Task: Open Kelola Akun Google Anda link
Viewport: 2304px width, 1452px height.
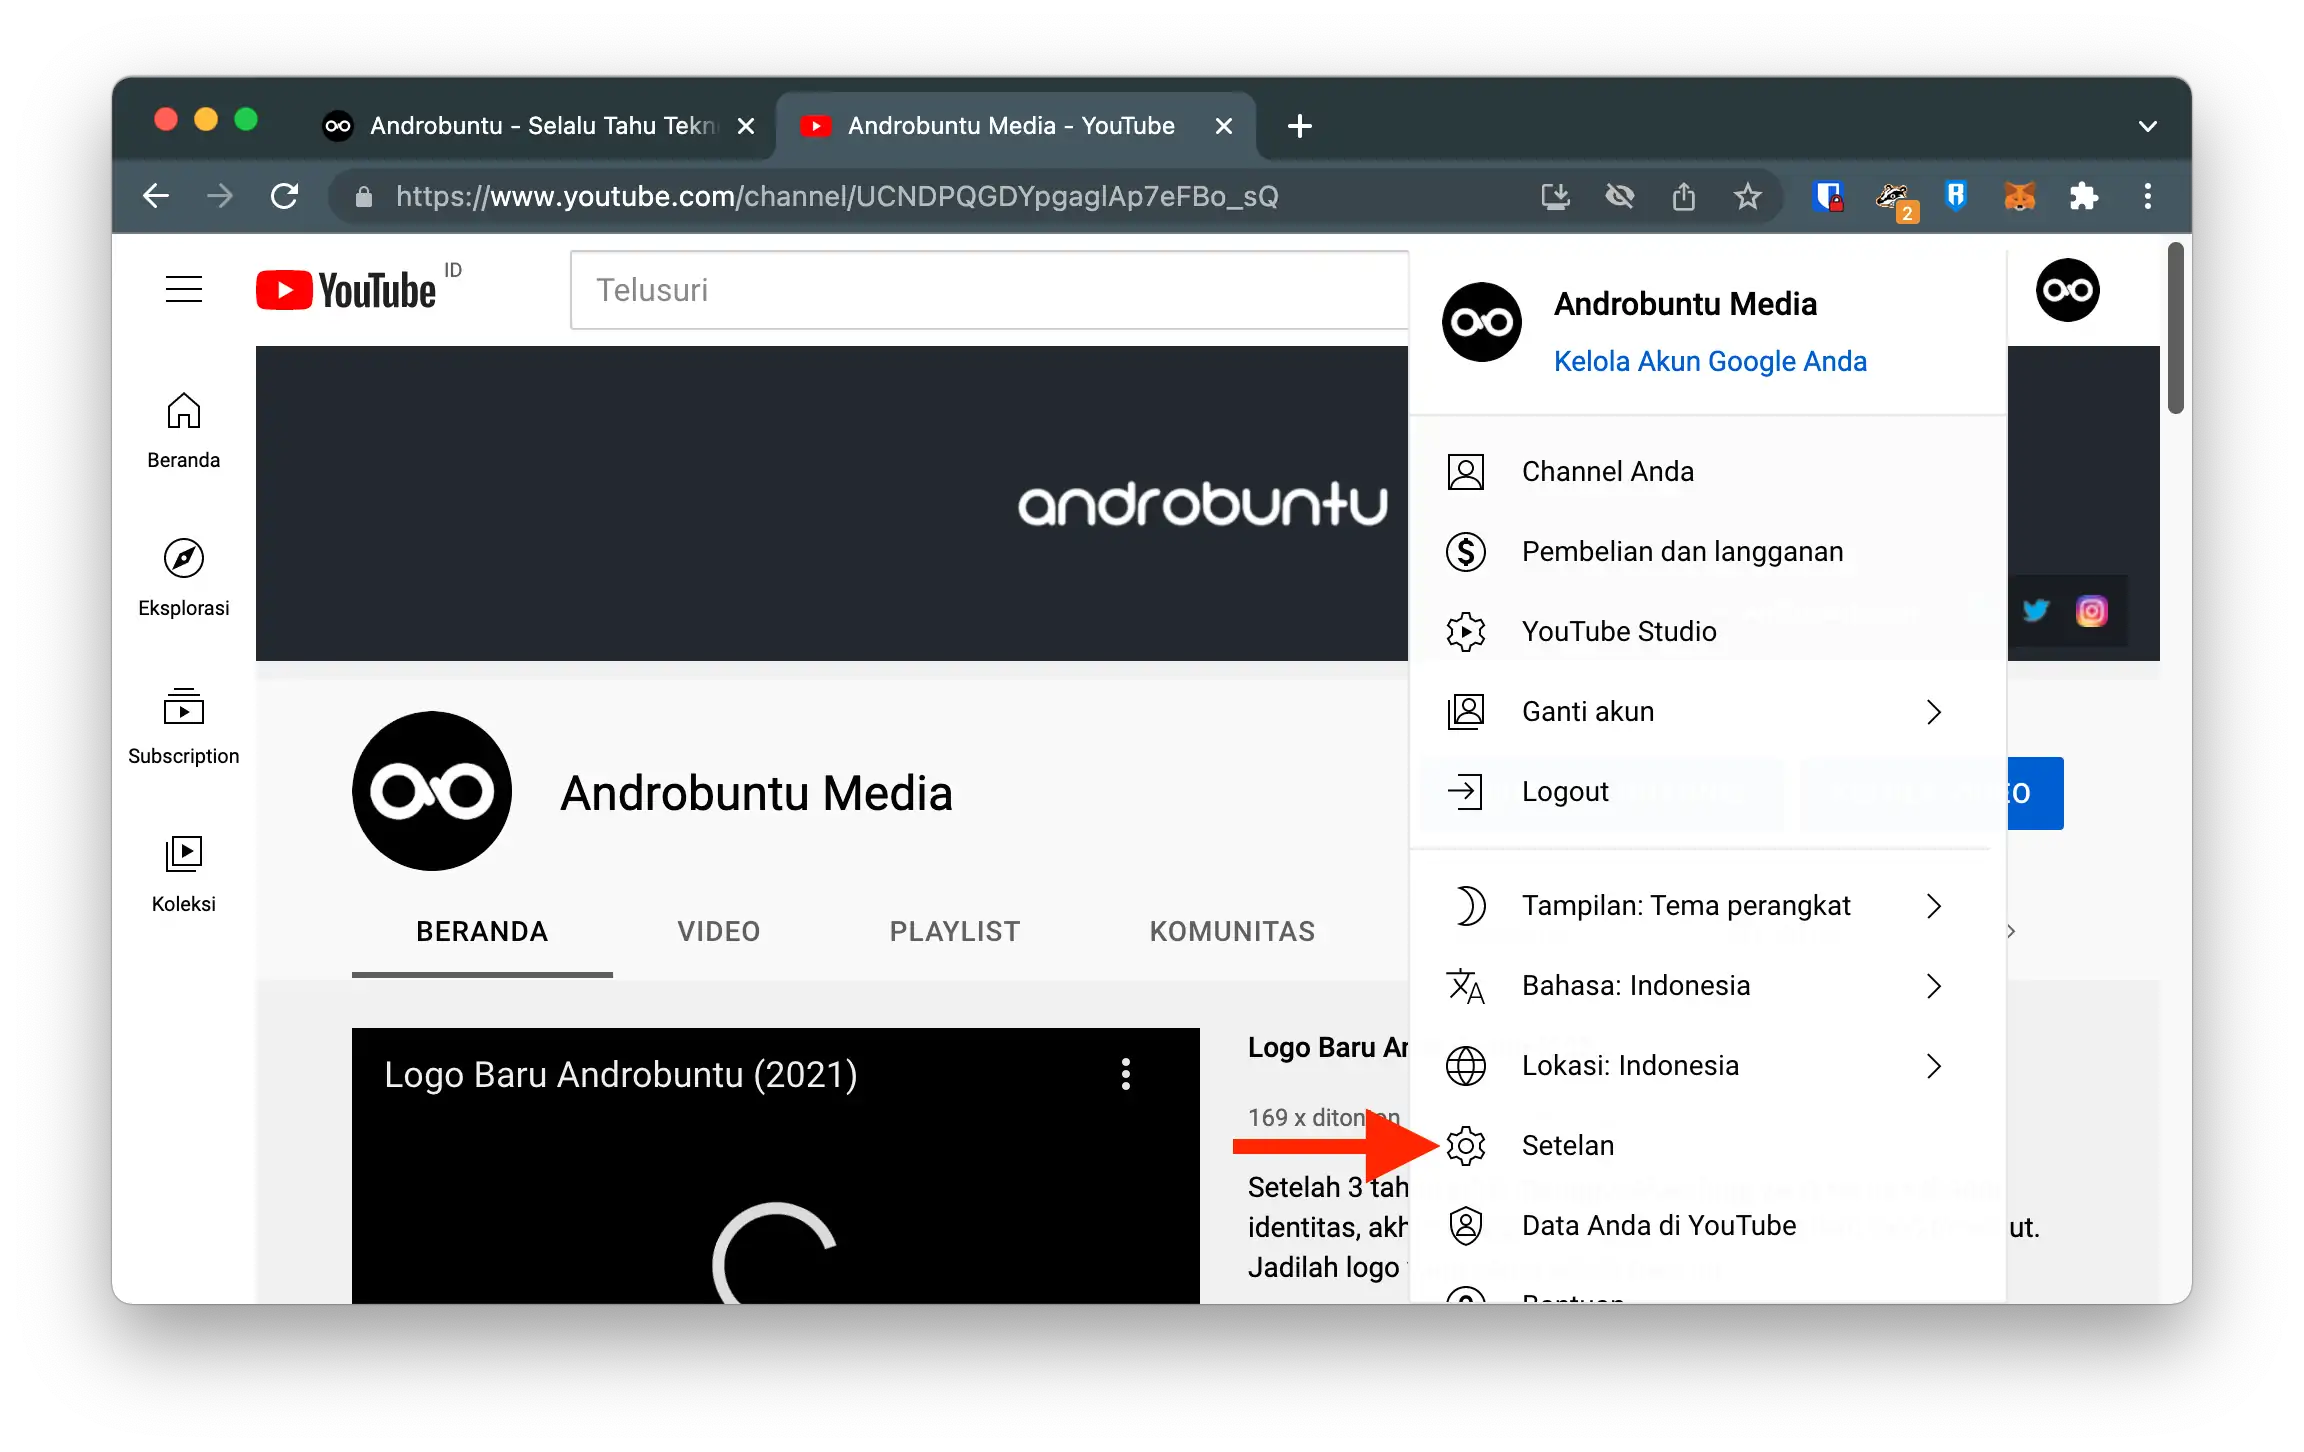Action: coord(1711,361)
